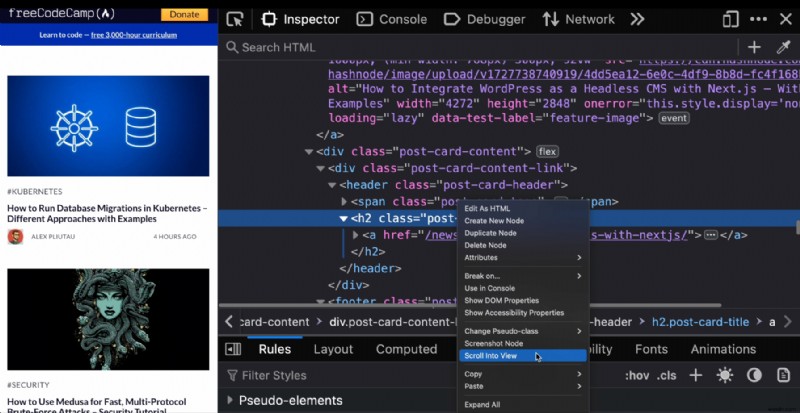Open the Computed tab
This screenshot has width=800, height=413.
[x=407, y=349]
